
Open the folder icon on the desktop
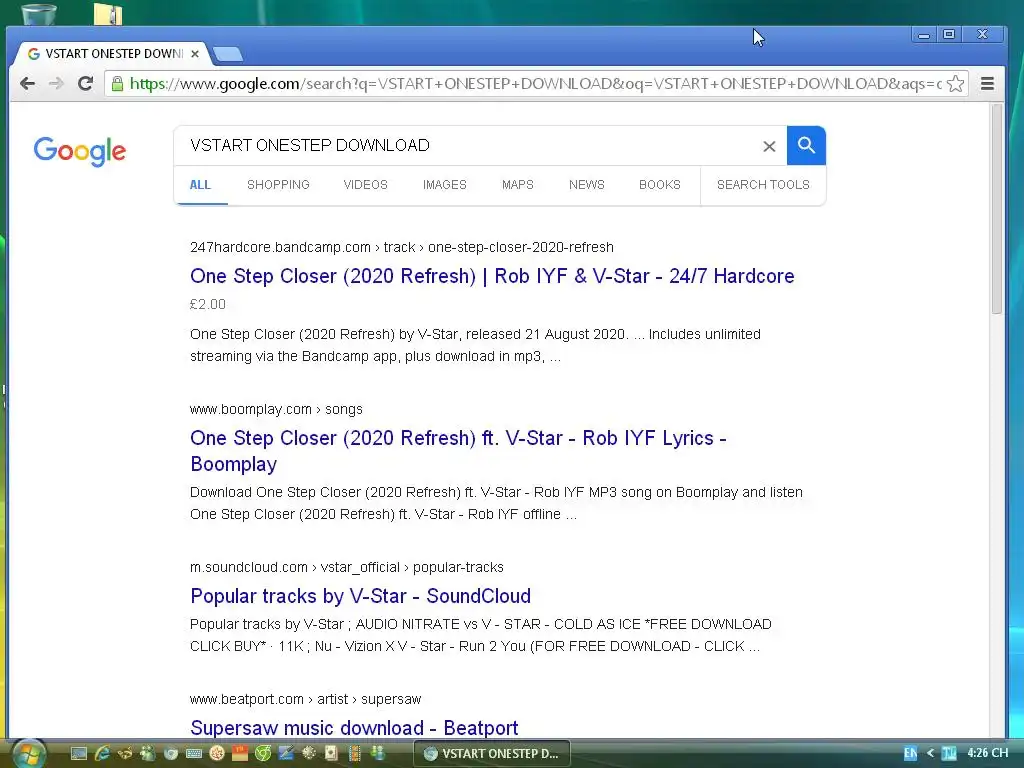[x=108, y=13]
